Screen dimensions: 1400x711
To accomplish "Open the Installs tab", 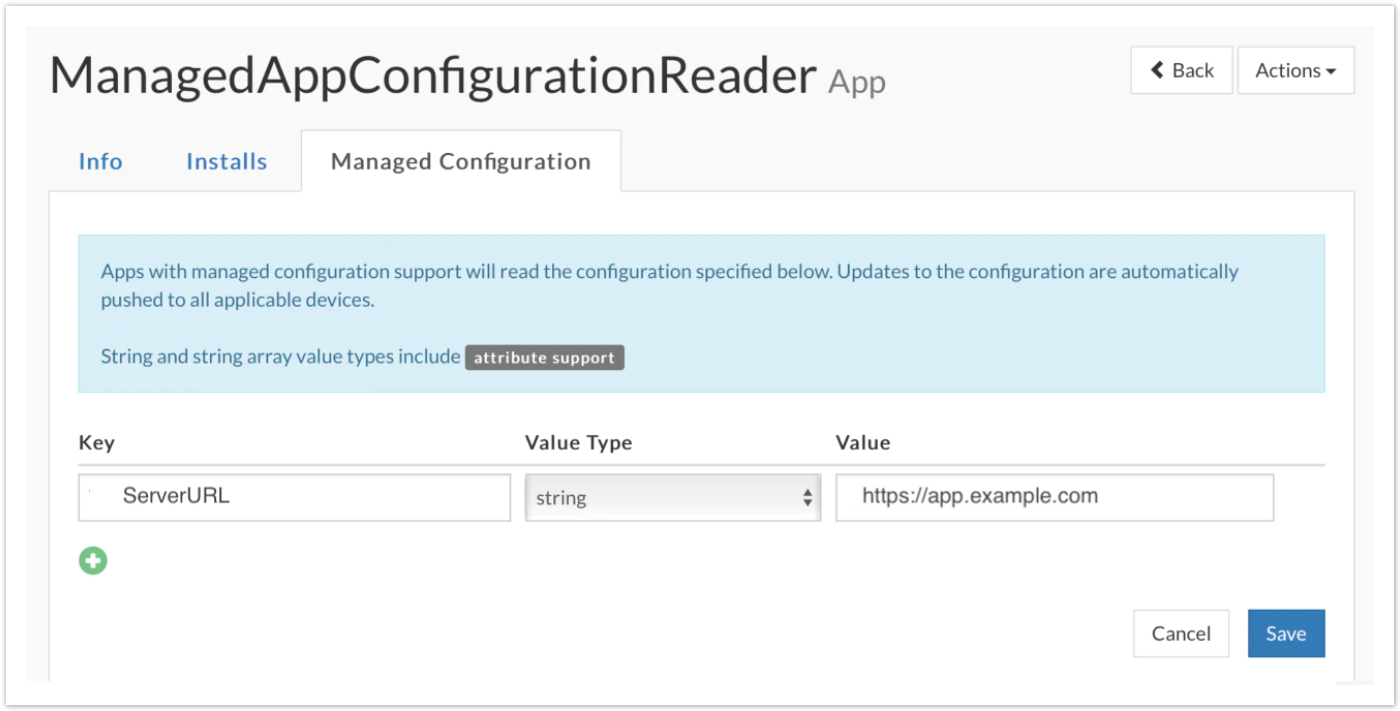I will point(226,161).
